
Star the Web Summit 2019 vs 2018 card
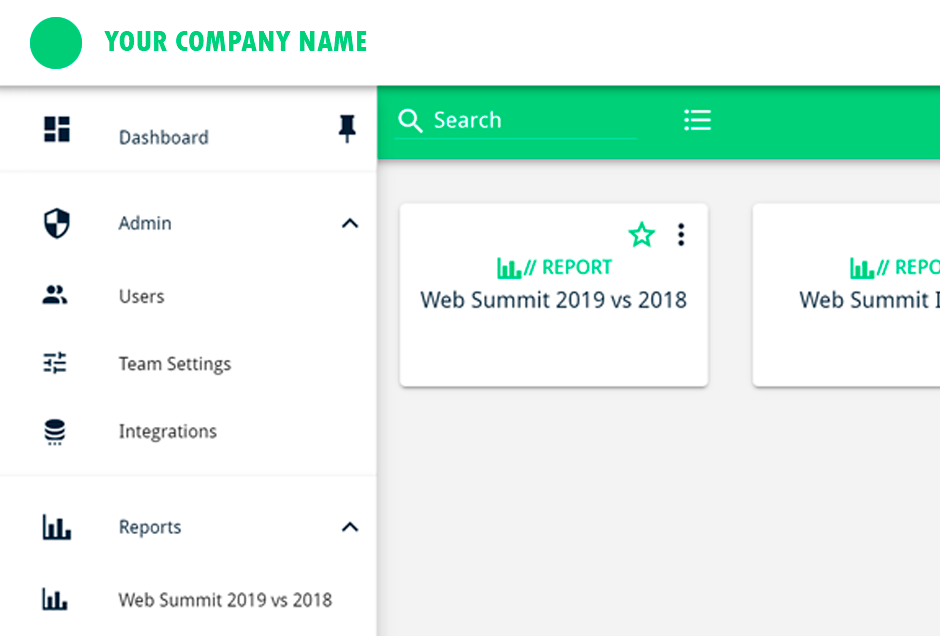pos(641,234)
